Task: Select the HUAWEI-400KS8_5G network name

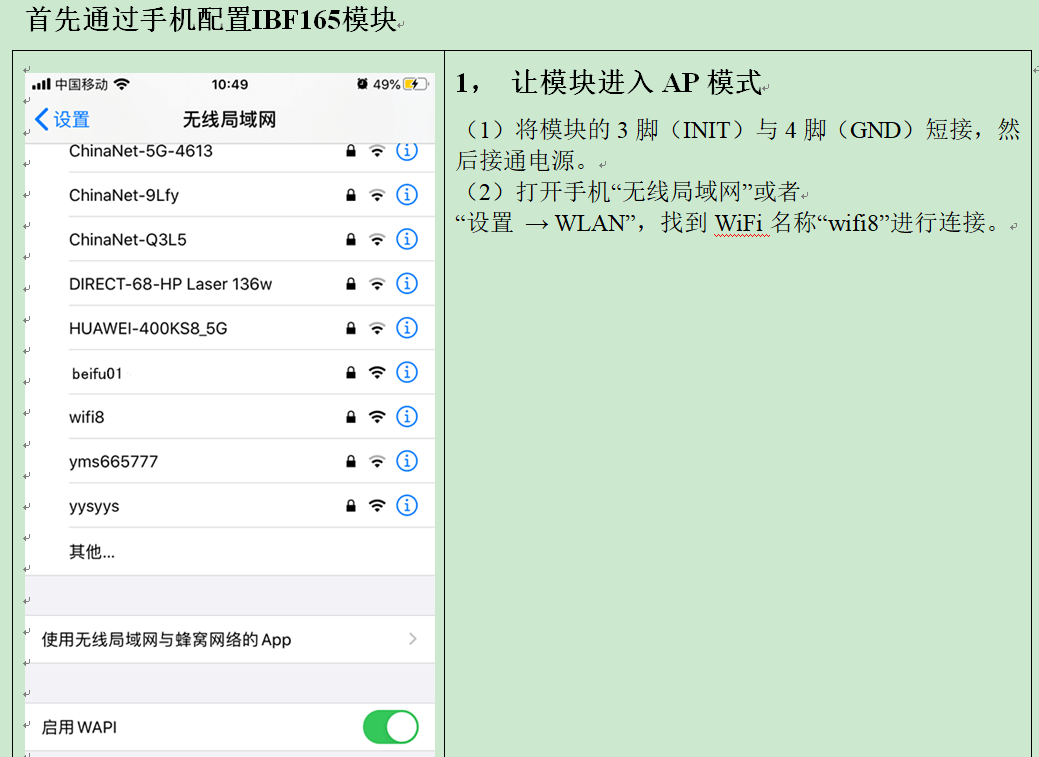Action: tap(148, 328)
